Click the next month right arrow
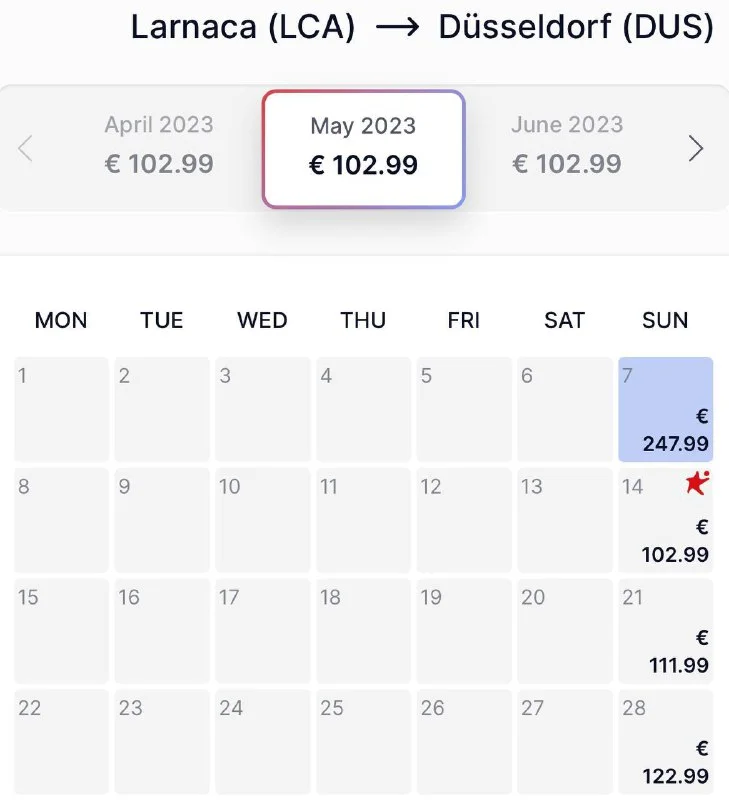Image resolution: width=729 pixels, height=800 pixels. 696,149
